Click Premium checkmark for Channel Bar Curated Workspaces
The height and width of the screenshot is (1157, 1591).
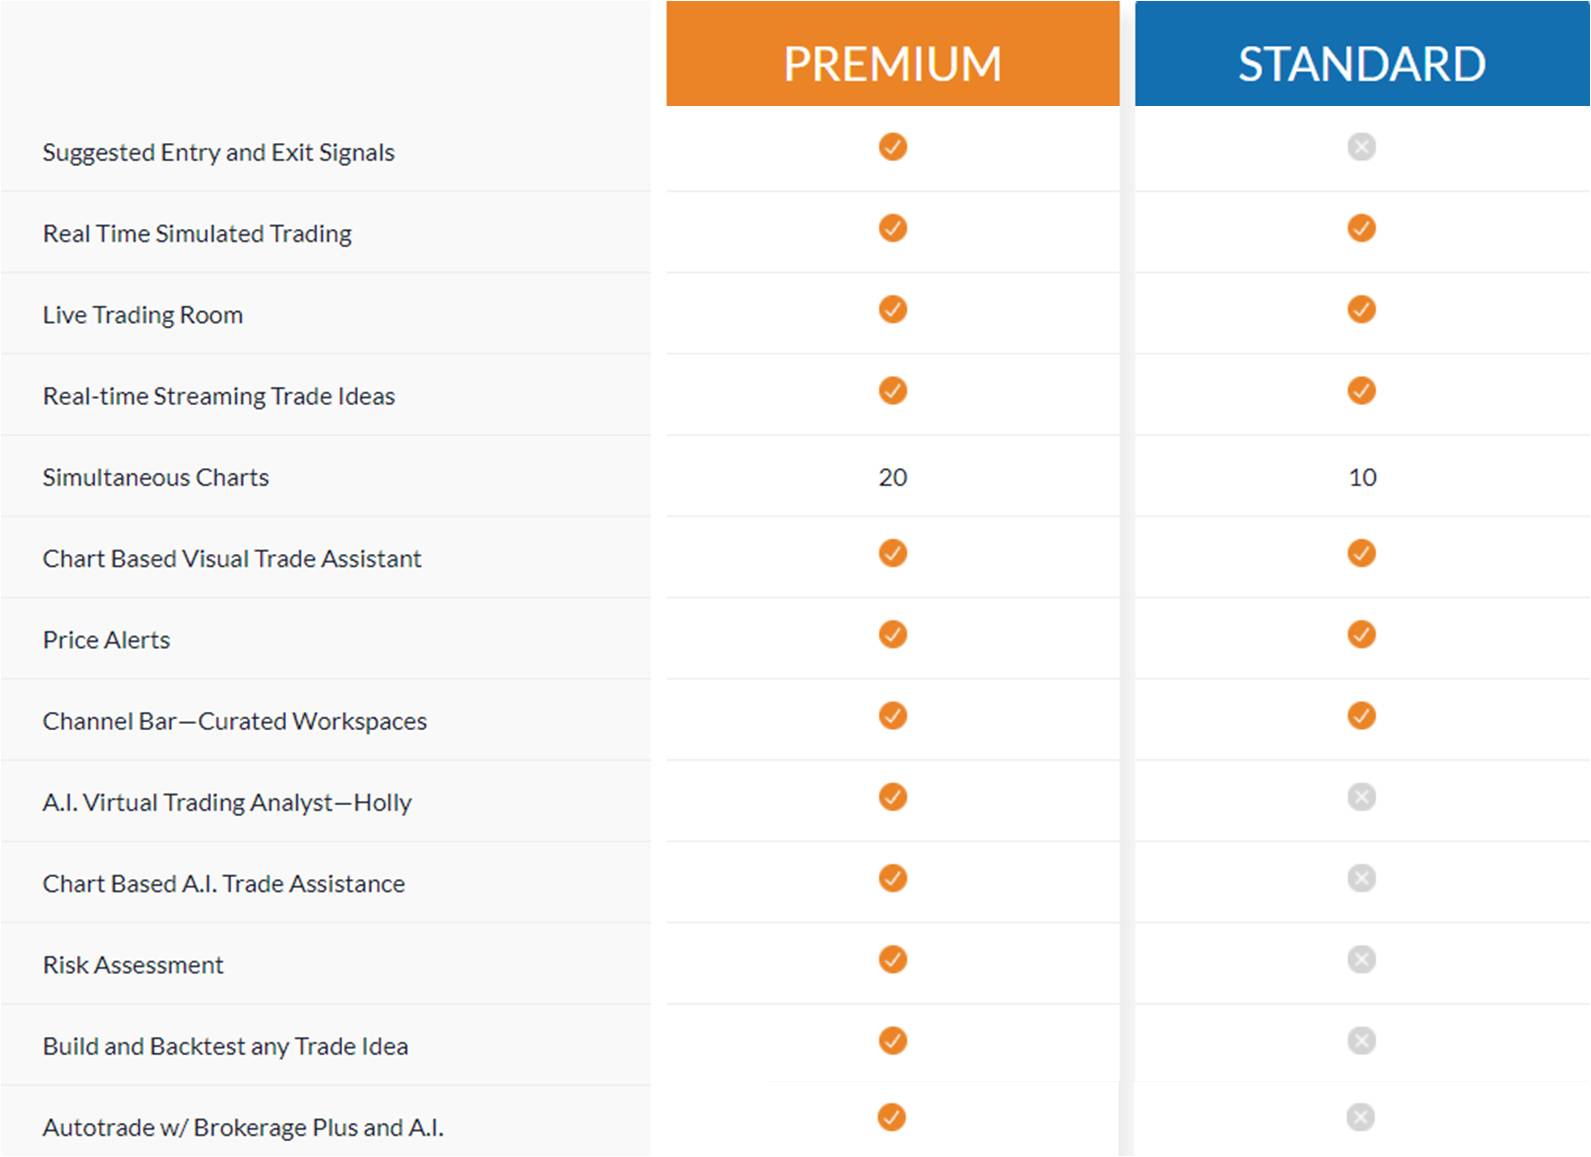(893, 715)
